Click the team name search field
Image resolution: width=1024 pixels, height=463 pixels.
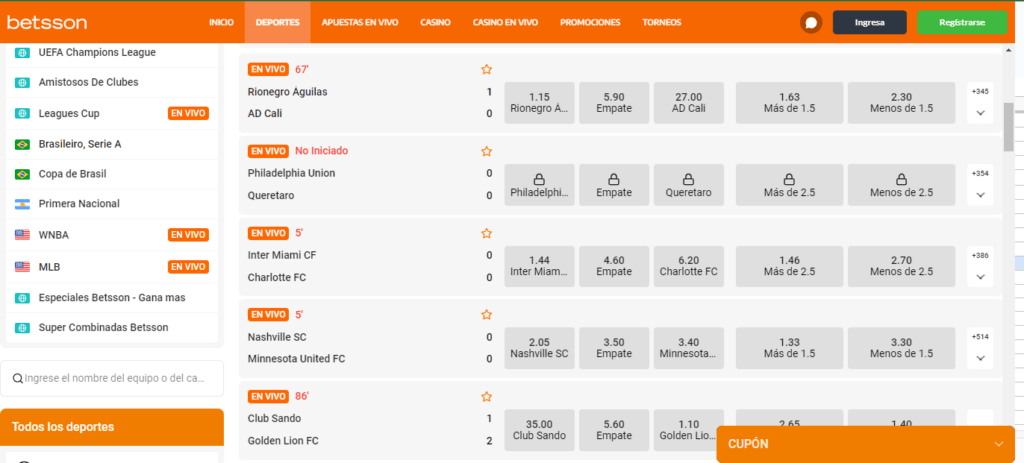tap(112, 378)
